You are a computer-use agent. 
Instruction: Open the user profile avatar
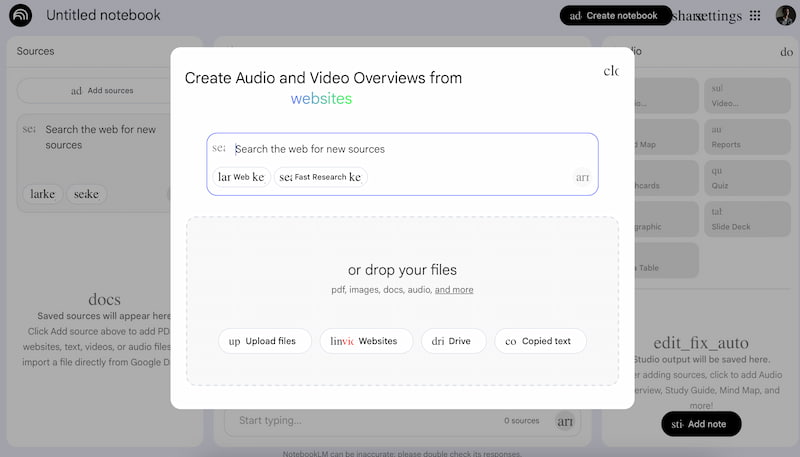click(x=785, y=16)
